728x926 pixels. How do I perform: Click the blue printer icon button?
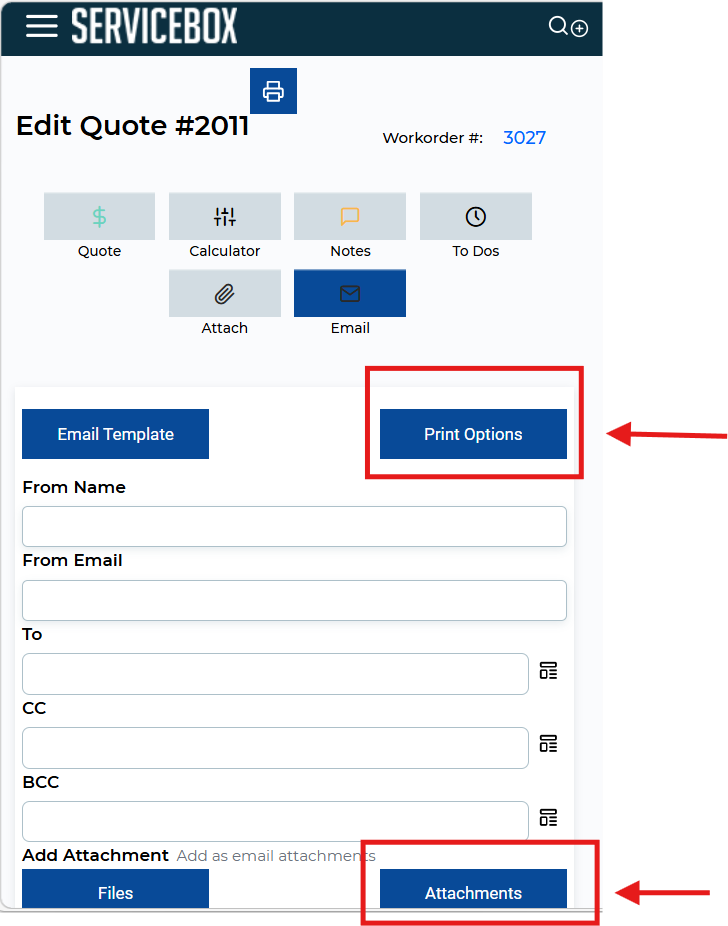[273, 91]
